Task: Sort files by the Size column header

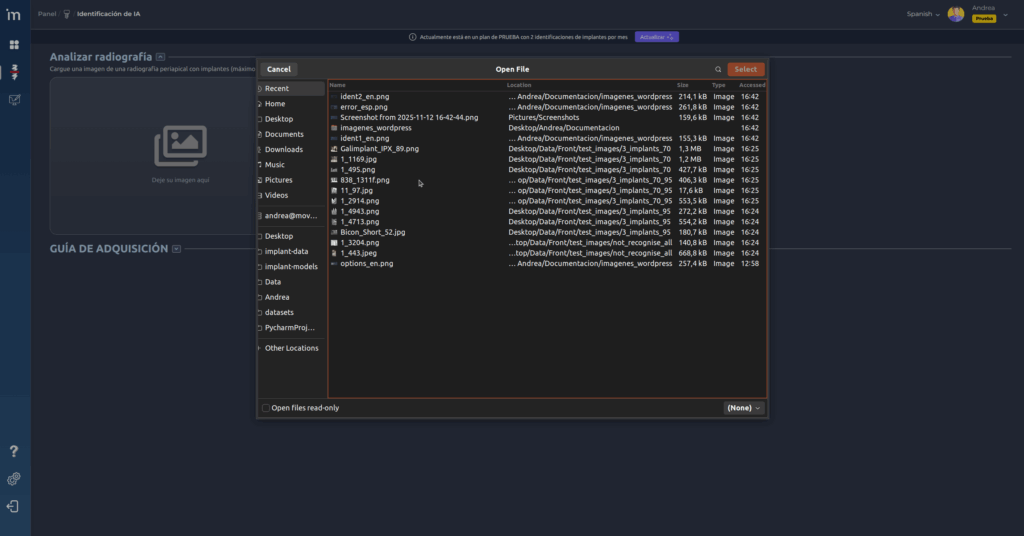Action: (x=683, y=85)
